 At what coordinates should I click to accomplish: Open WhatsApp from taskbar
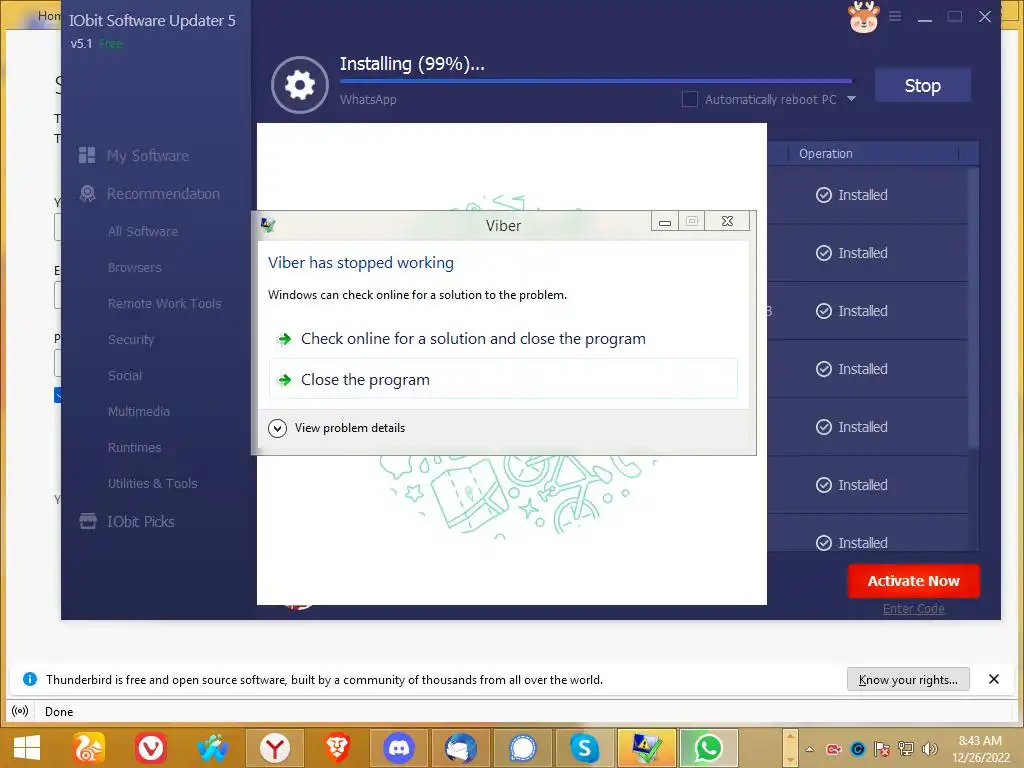coord(708,748)
